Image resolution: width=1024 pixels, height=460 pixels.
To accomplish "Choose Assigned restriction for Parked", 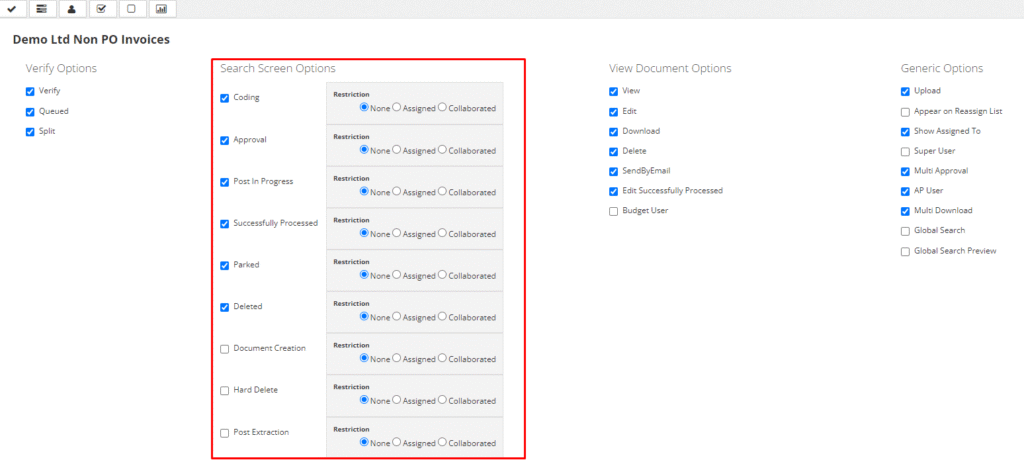I will (x=397, y=275).
